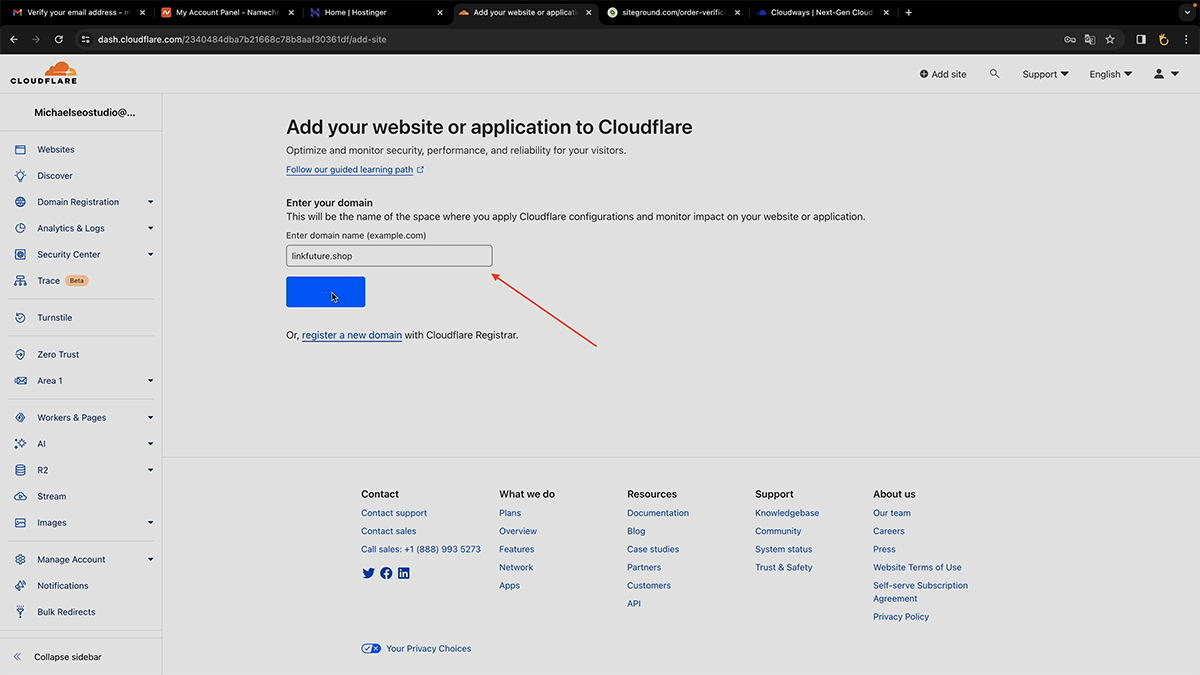Expand Domain Registration submenu arrow
This screenshot has height=675, width=1200.
[151, 202]
